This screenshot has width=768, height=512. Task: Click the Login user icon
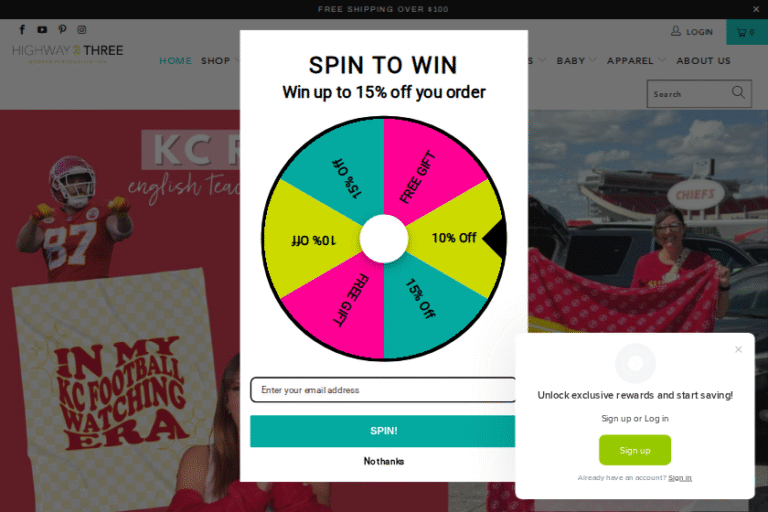pyautogui.click(x=676, y=31)
